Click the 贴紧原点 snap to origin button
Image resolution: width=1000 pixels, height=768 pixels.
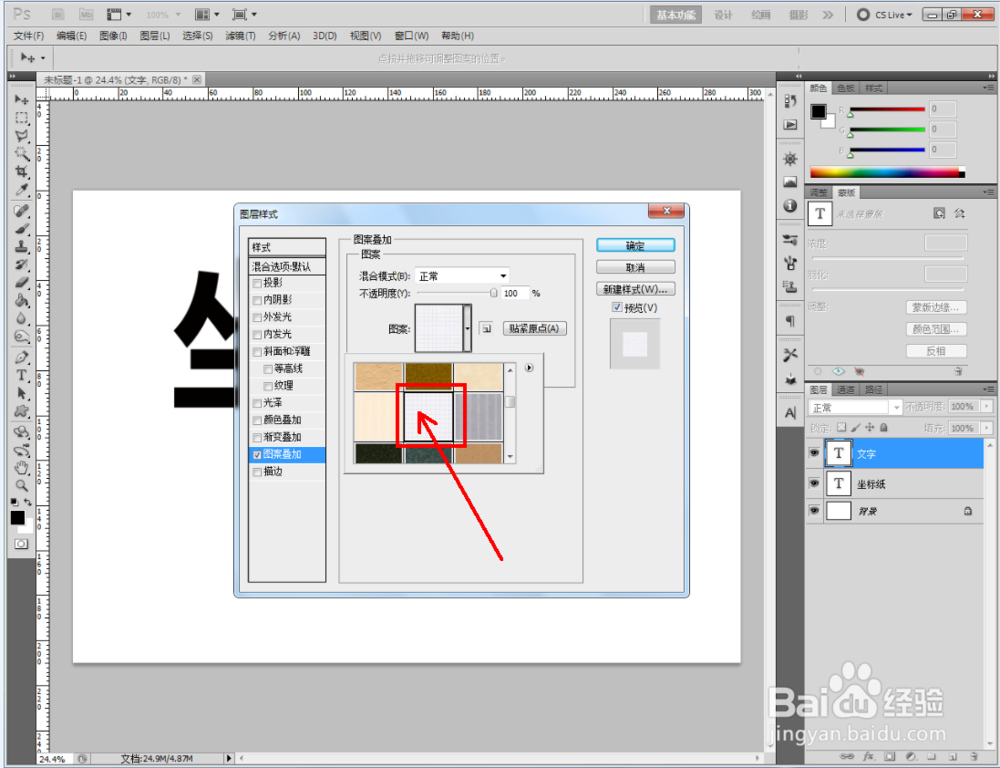coord(533,327)
